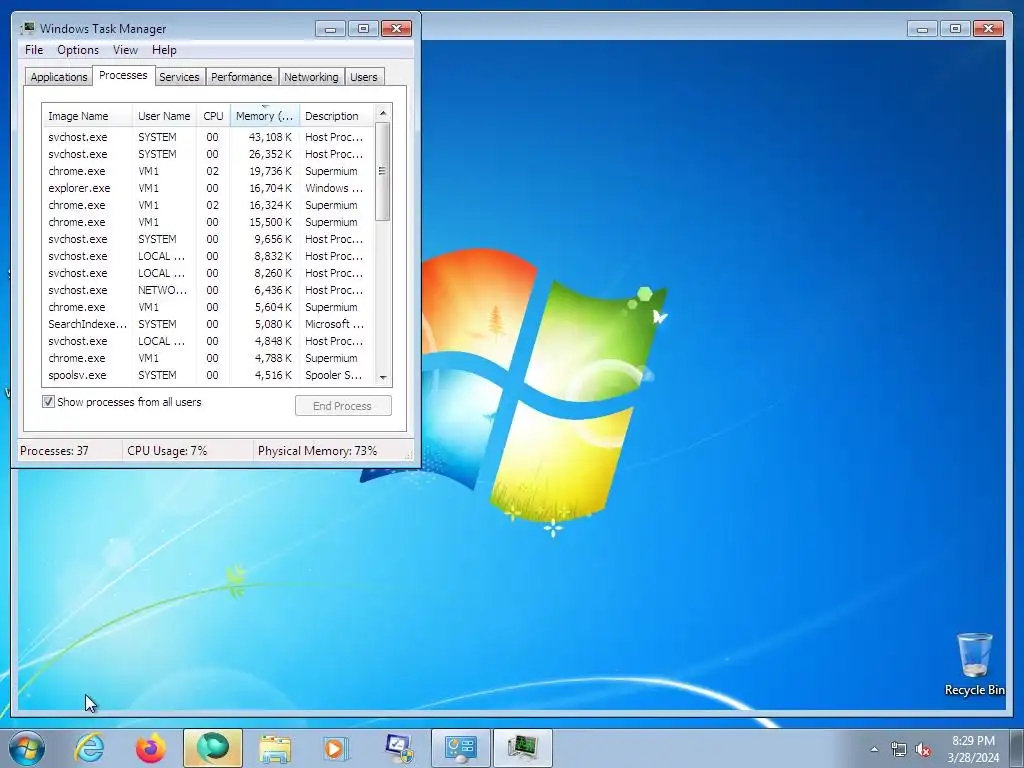Click the CPU Usage: 7% status entry
The height and width of the screenshot is (768, 1024).
187,451
